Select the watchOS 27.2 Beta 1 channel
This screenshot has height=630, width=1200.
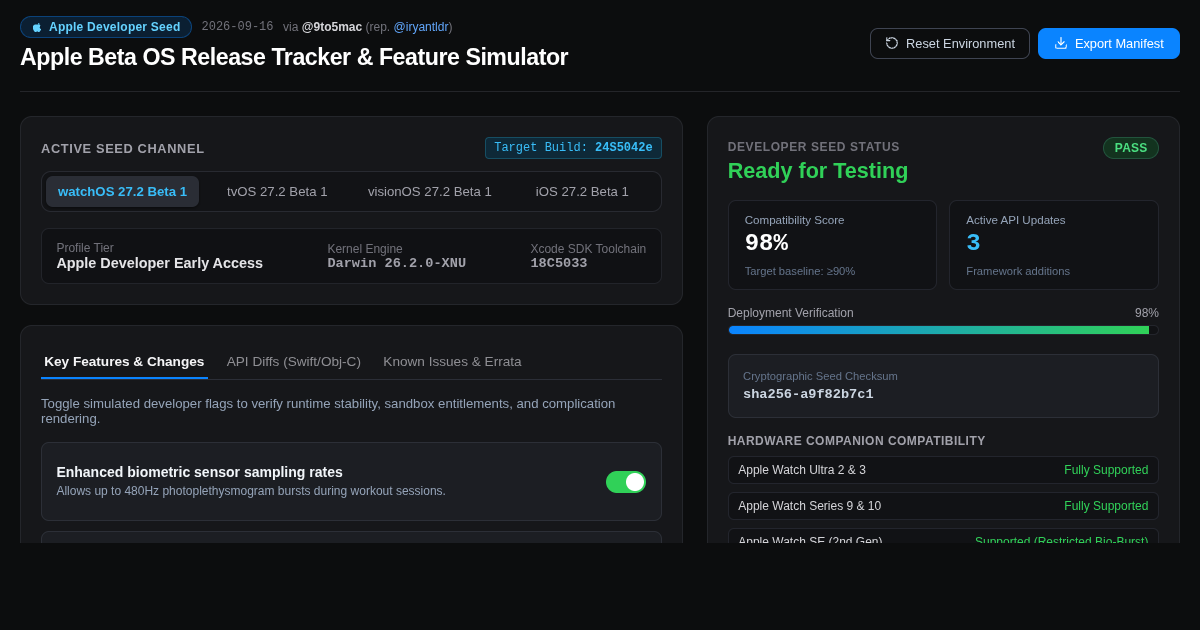click(x=122, y=191)
